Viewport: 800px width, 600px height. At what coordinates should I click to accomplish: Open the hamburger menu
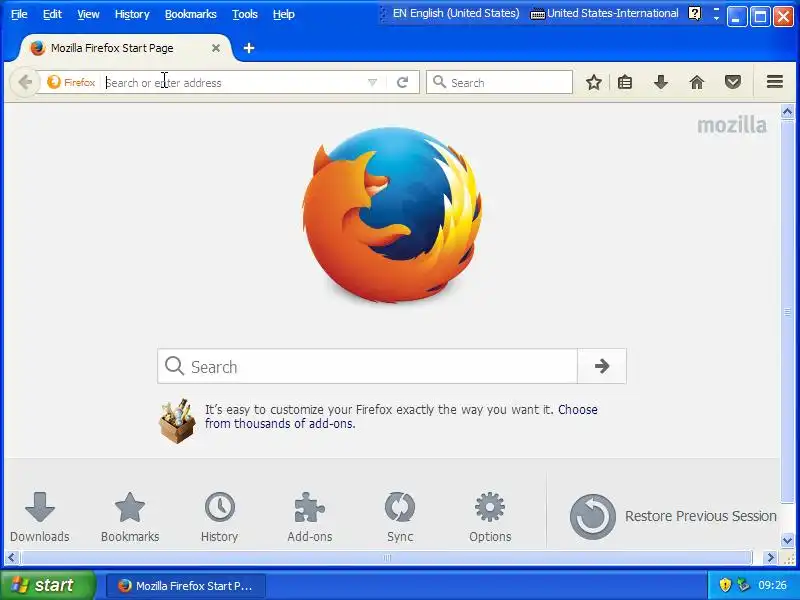click(774, 82)
